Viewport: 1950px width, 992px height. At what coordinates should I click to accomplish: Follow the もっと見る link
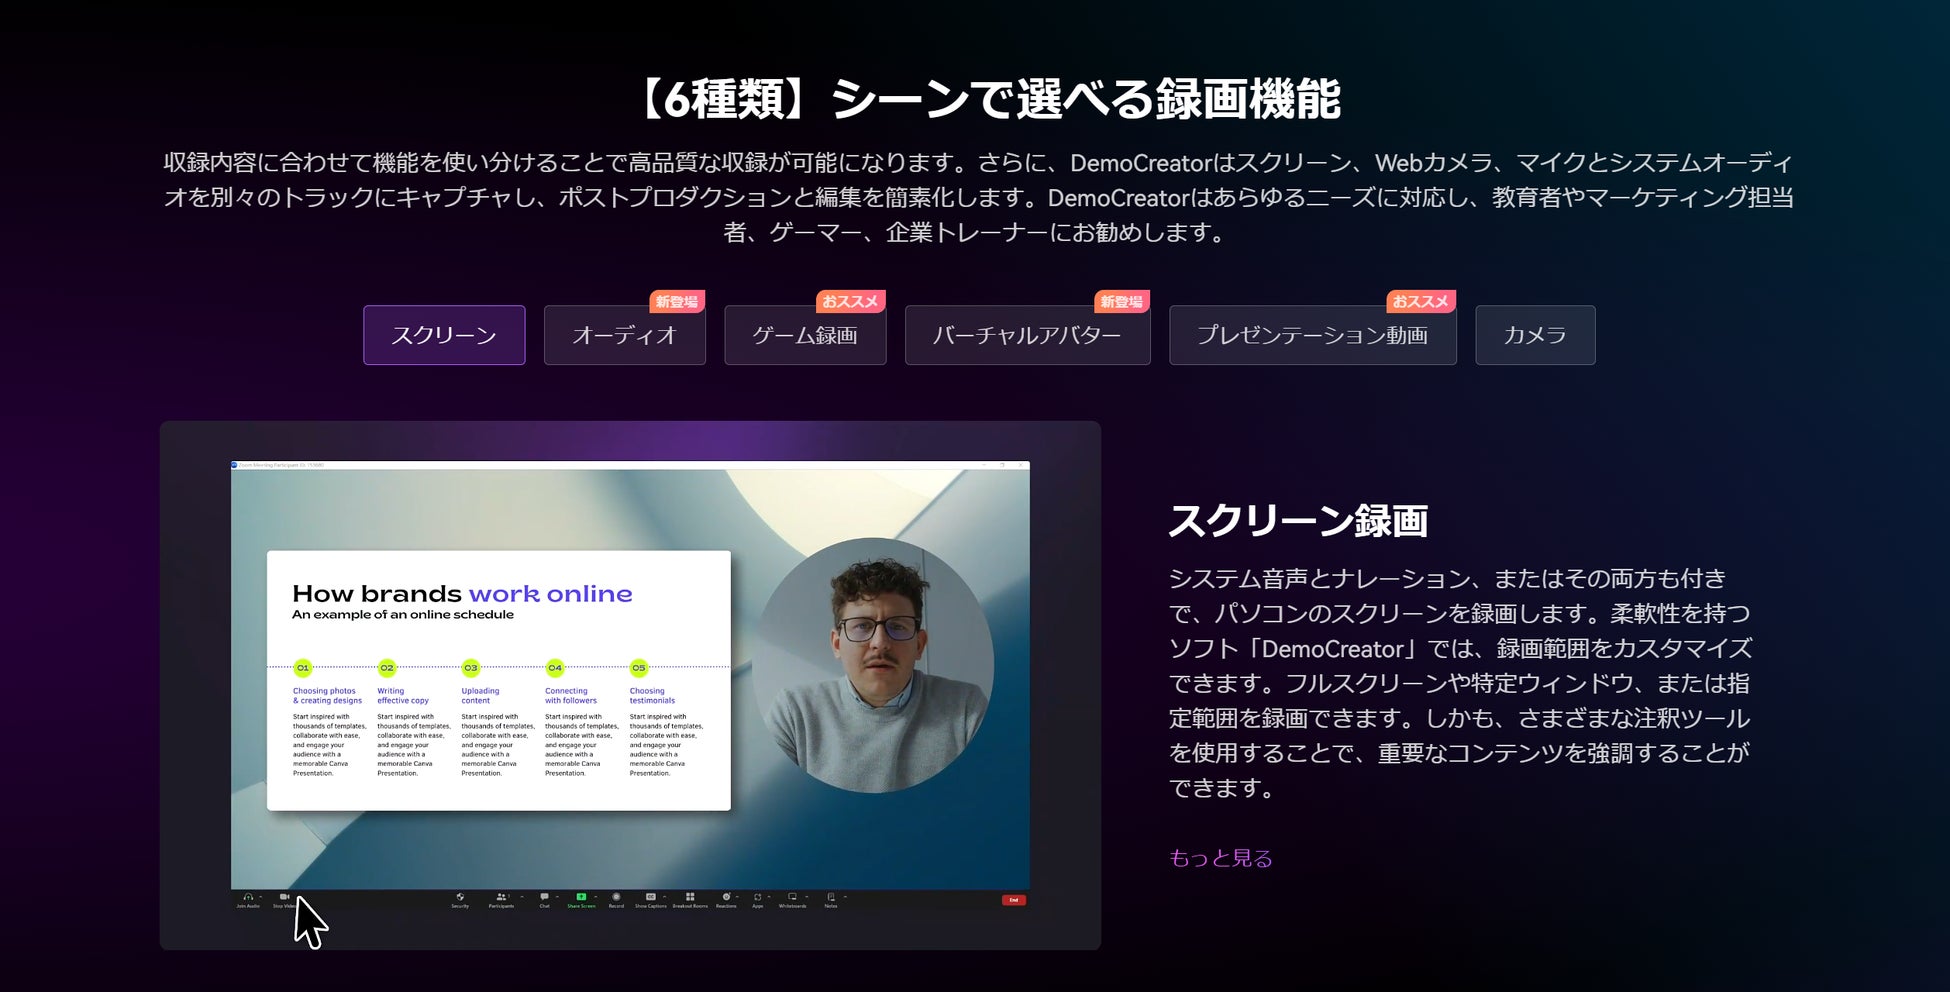pos(1220,858)
